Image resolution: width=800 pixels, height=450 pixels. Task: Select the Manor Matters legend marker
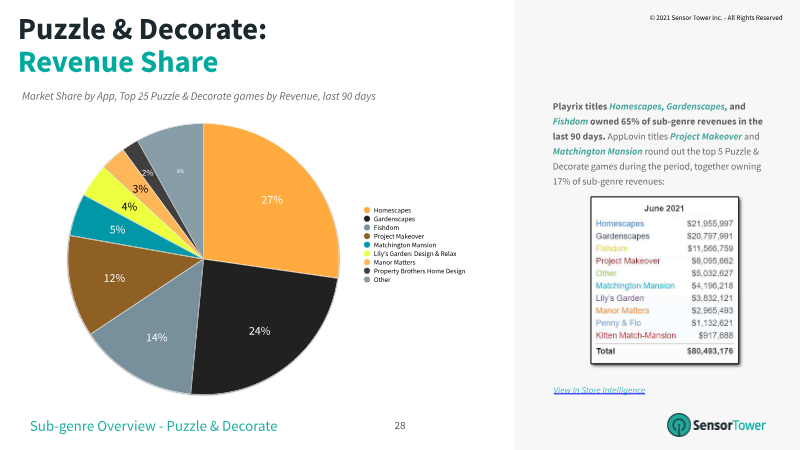(367, 262)
